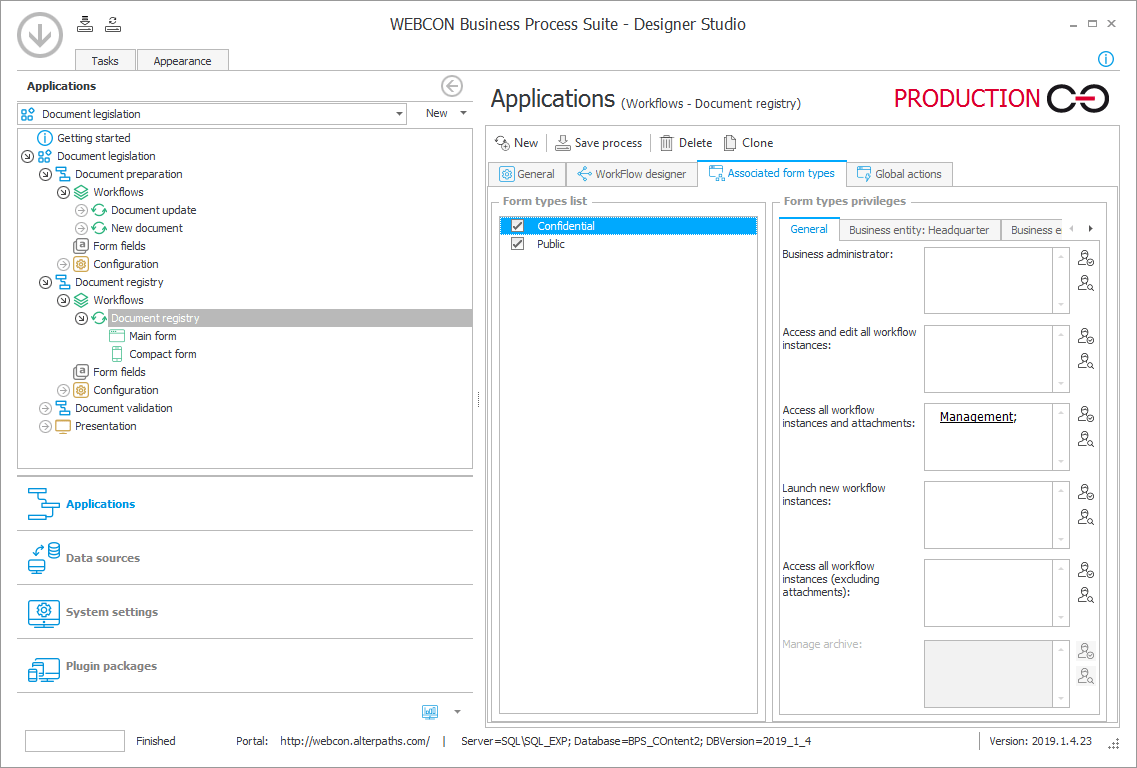This screenshot has width=1137, height=768.
Task: Click the Clone button
Action: [x=748, y=143]
